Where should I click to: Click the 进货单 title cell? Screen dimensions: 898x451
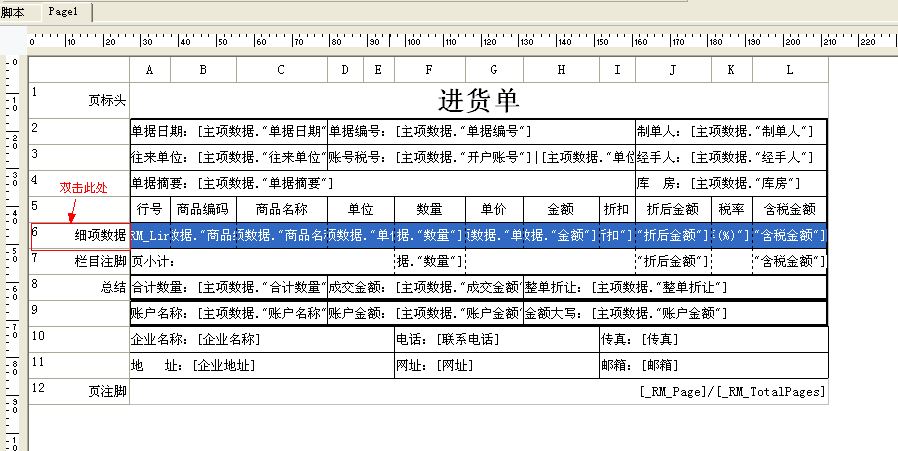tap(479, 101)
